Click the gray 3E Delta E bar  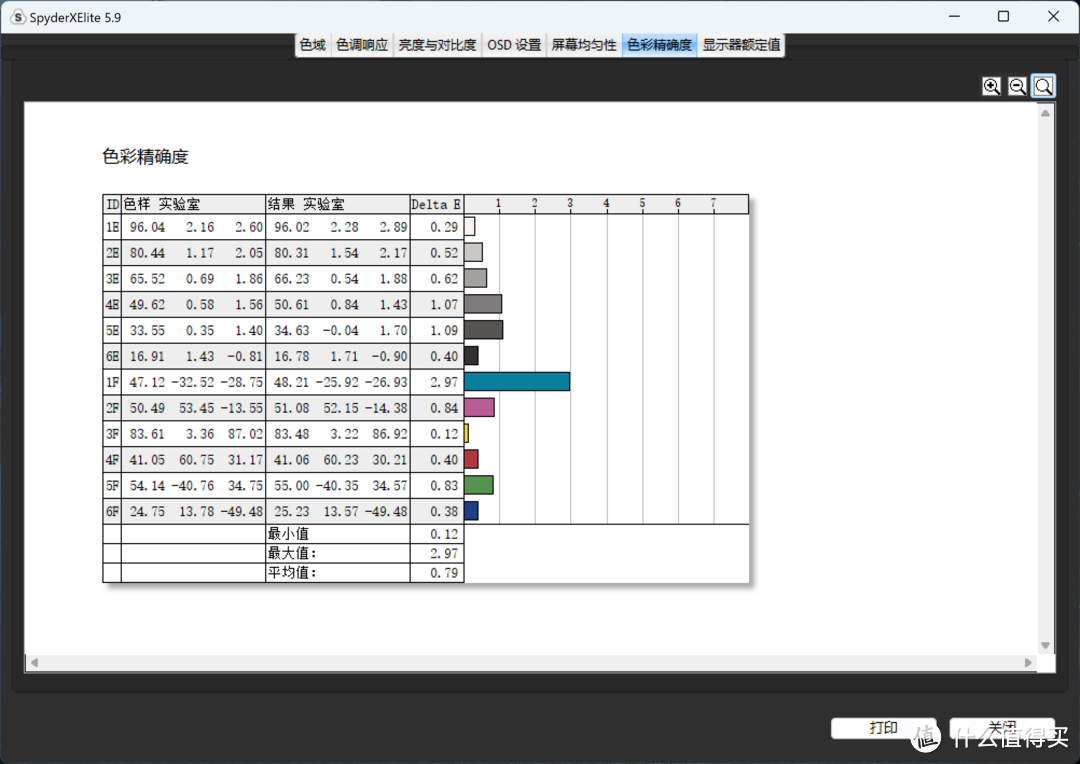coord(475,278)
